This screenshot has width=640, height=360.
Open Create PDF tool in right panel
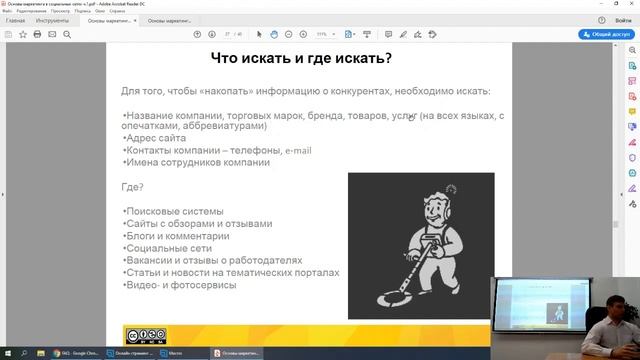pyautogui.click(x=632, y=96)
